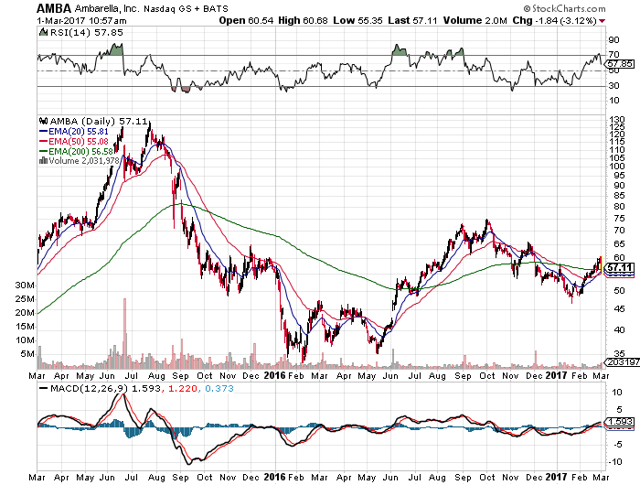Click the -10 level on MACD axis
This screenshot has height=485, width=640.
(x=616, y=462)
